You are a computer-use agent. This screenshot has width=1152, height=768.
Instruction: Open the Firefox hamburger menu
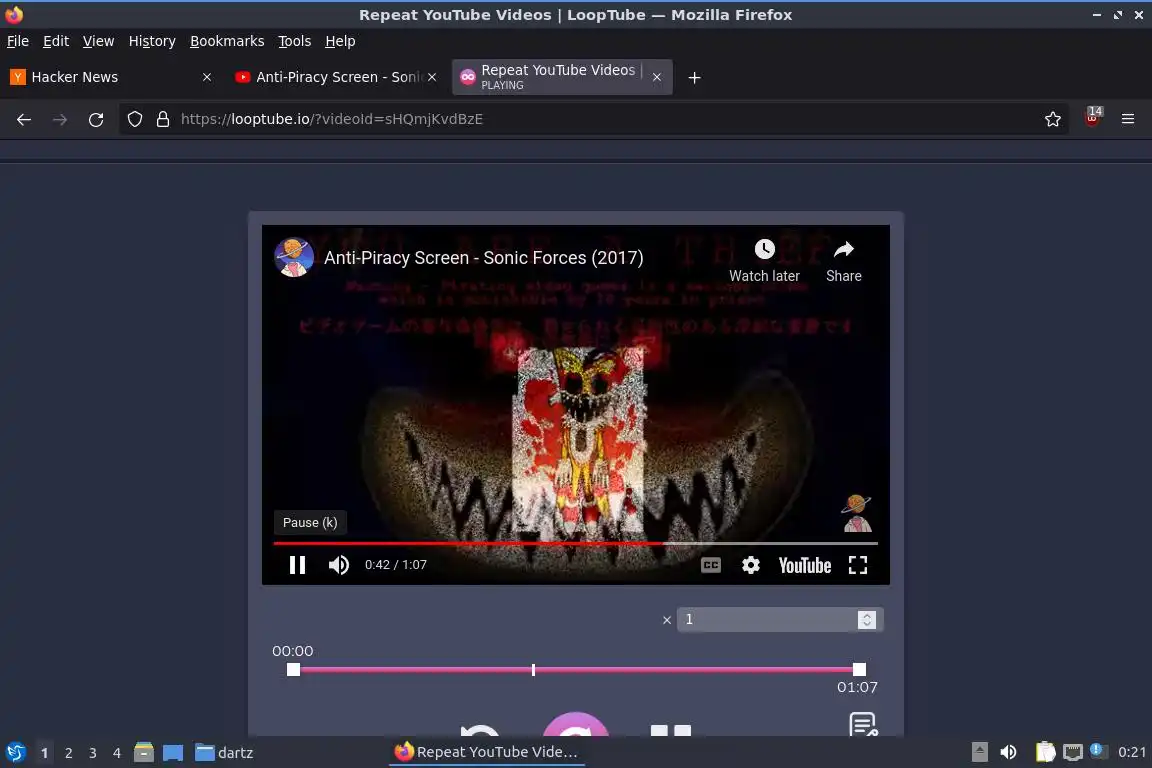1128,119
